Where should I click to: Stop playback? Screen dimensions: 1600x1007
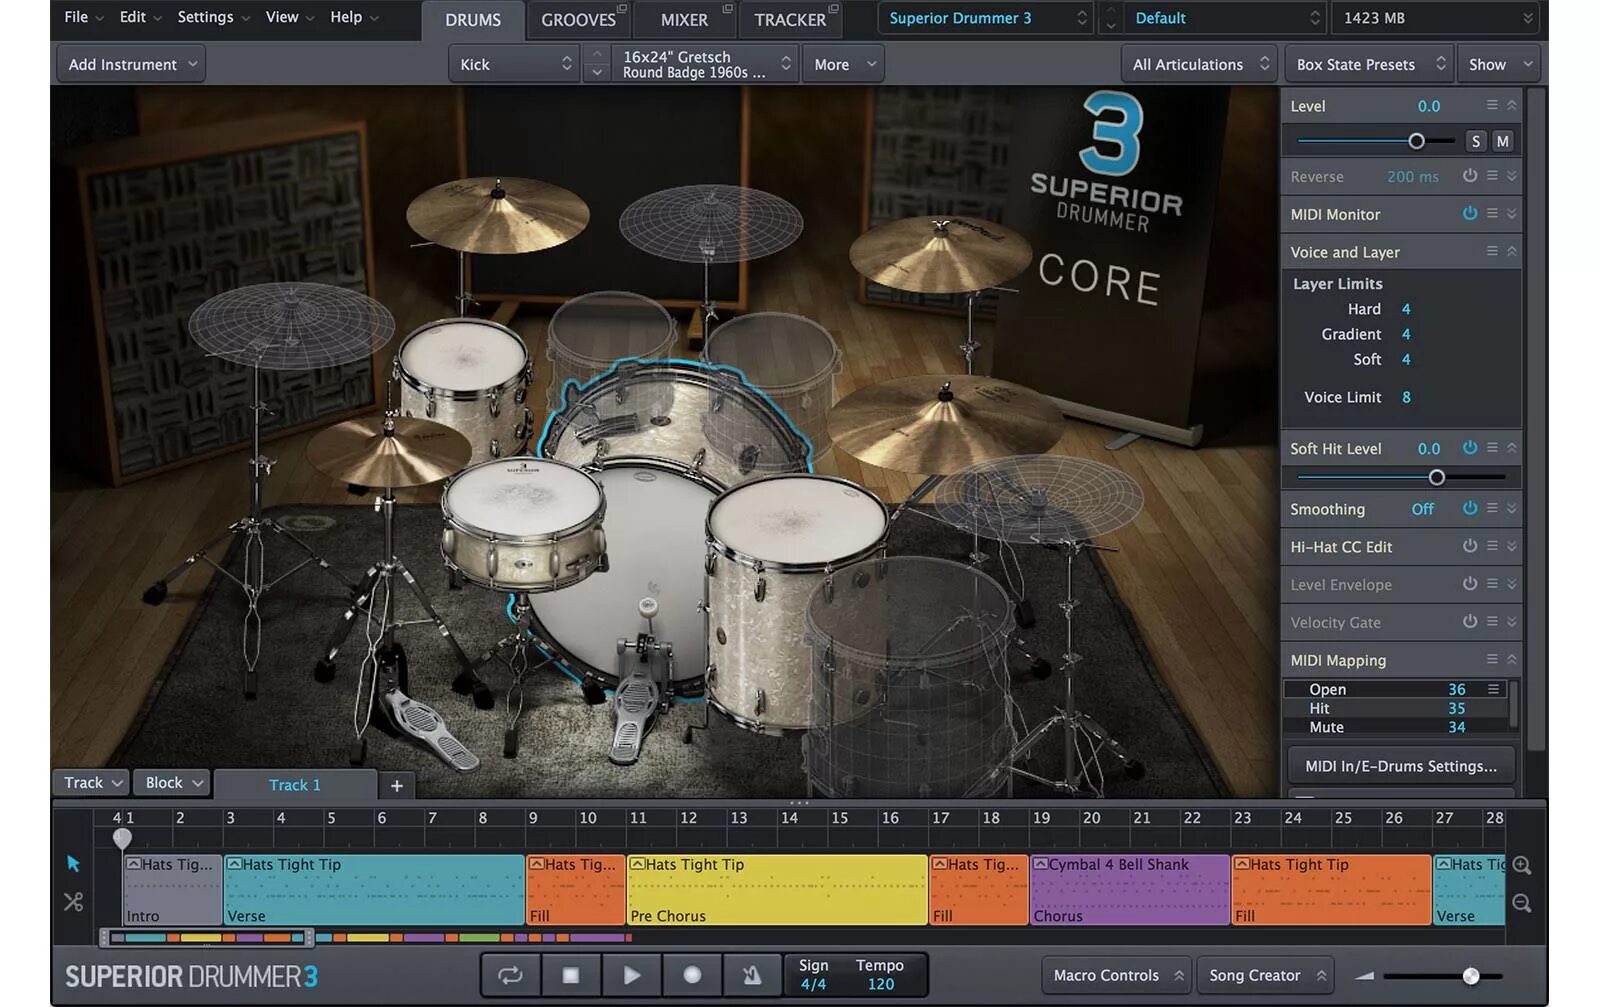[571, 975]
